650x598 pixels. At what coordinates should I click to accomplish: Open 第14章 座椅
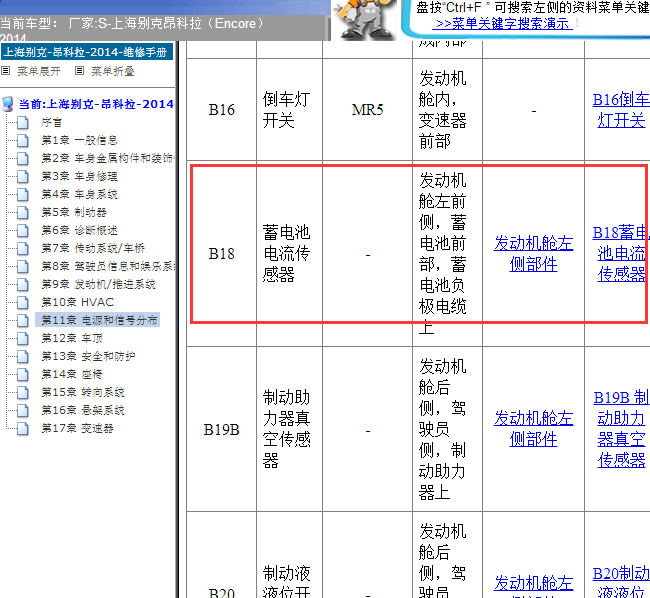click(x=72, y=374)
